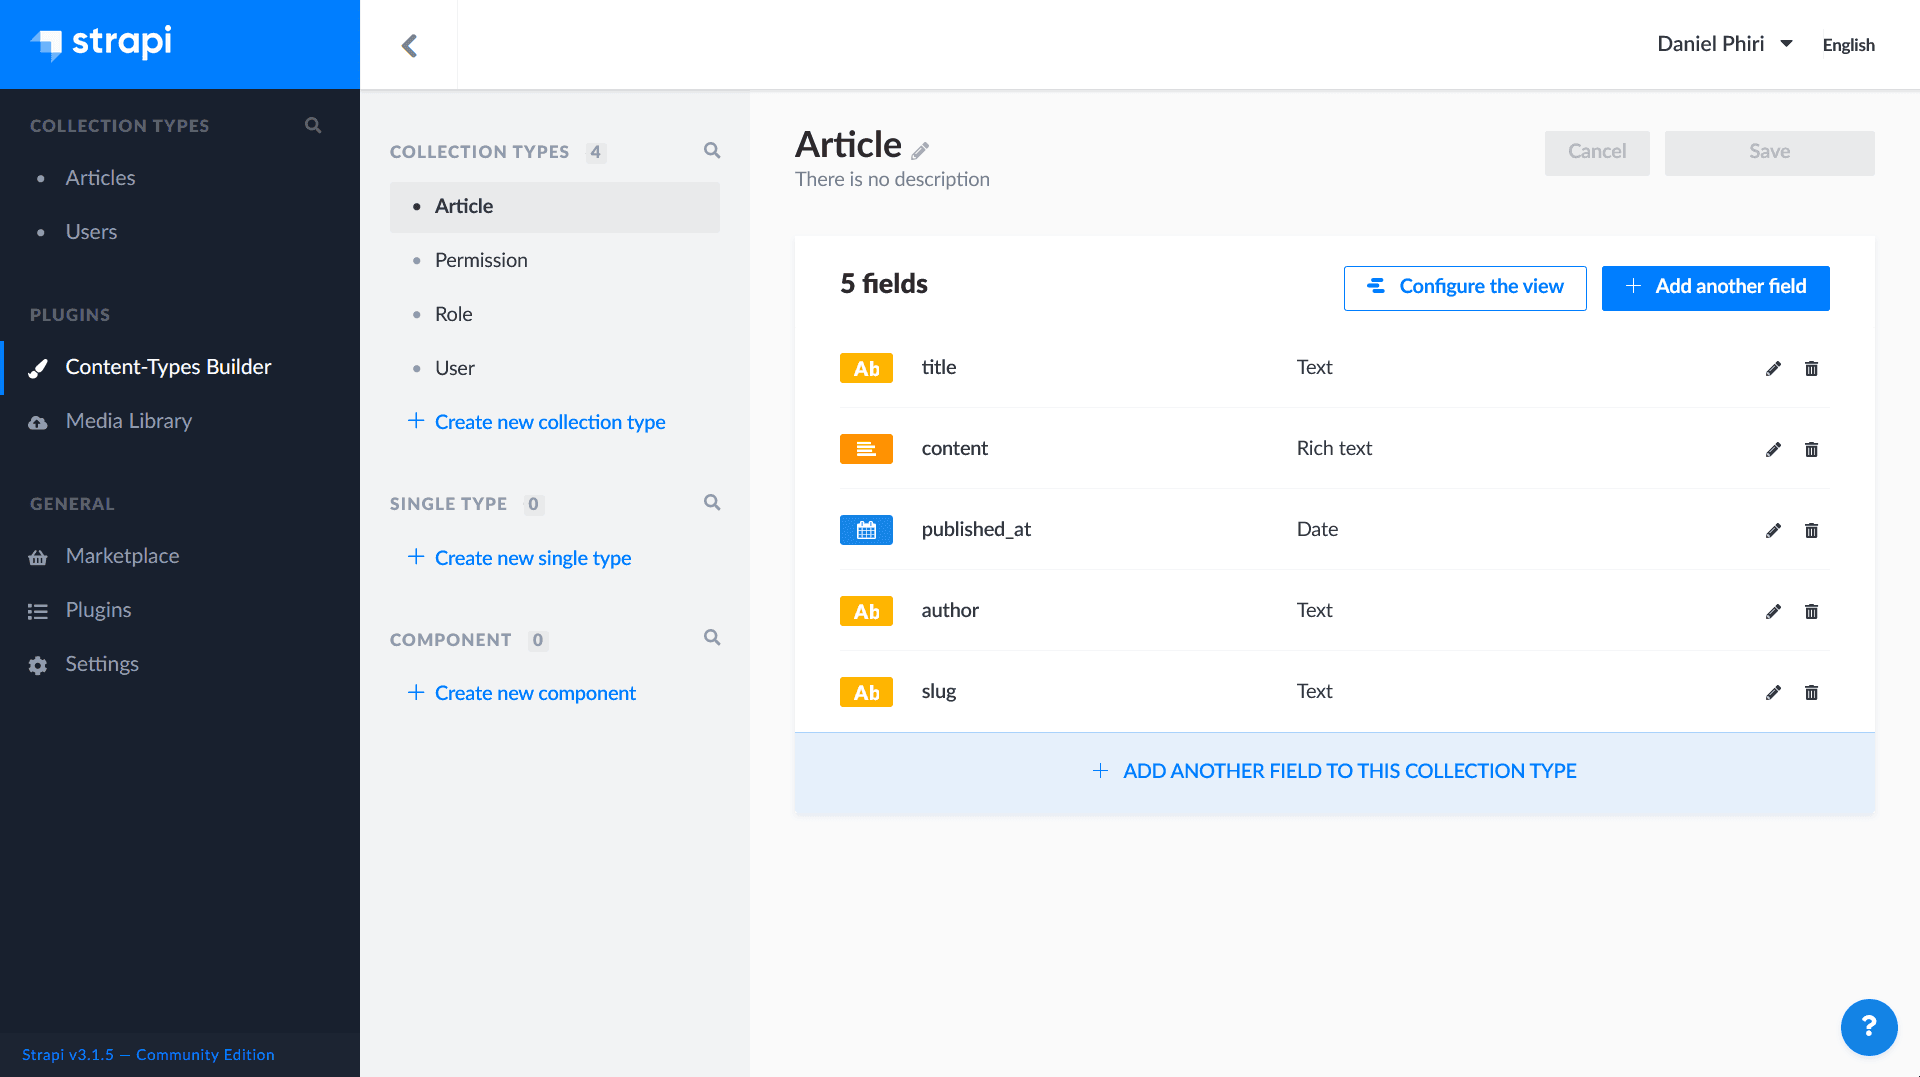
Task: Delete the slug field
Action: pyautogui.click(x=1811, y=692)
